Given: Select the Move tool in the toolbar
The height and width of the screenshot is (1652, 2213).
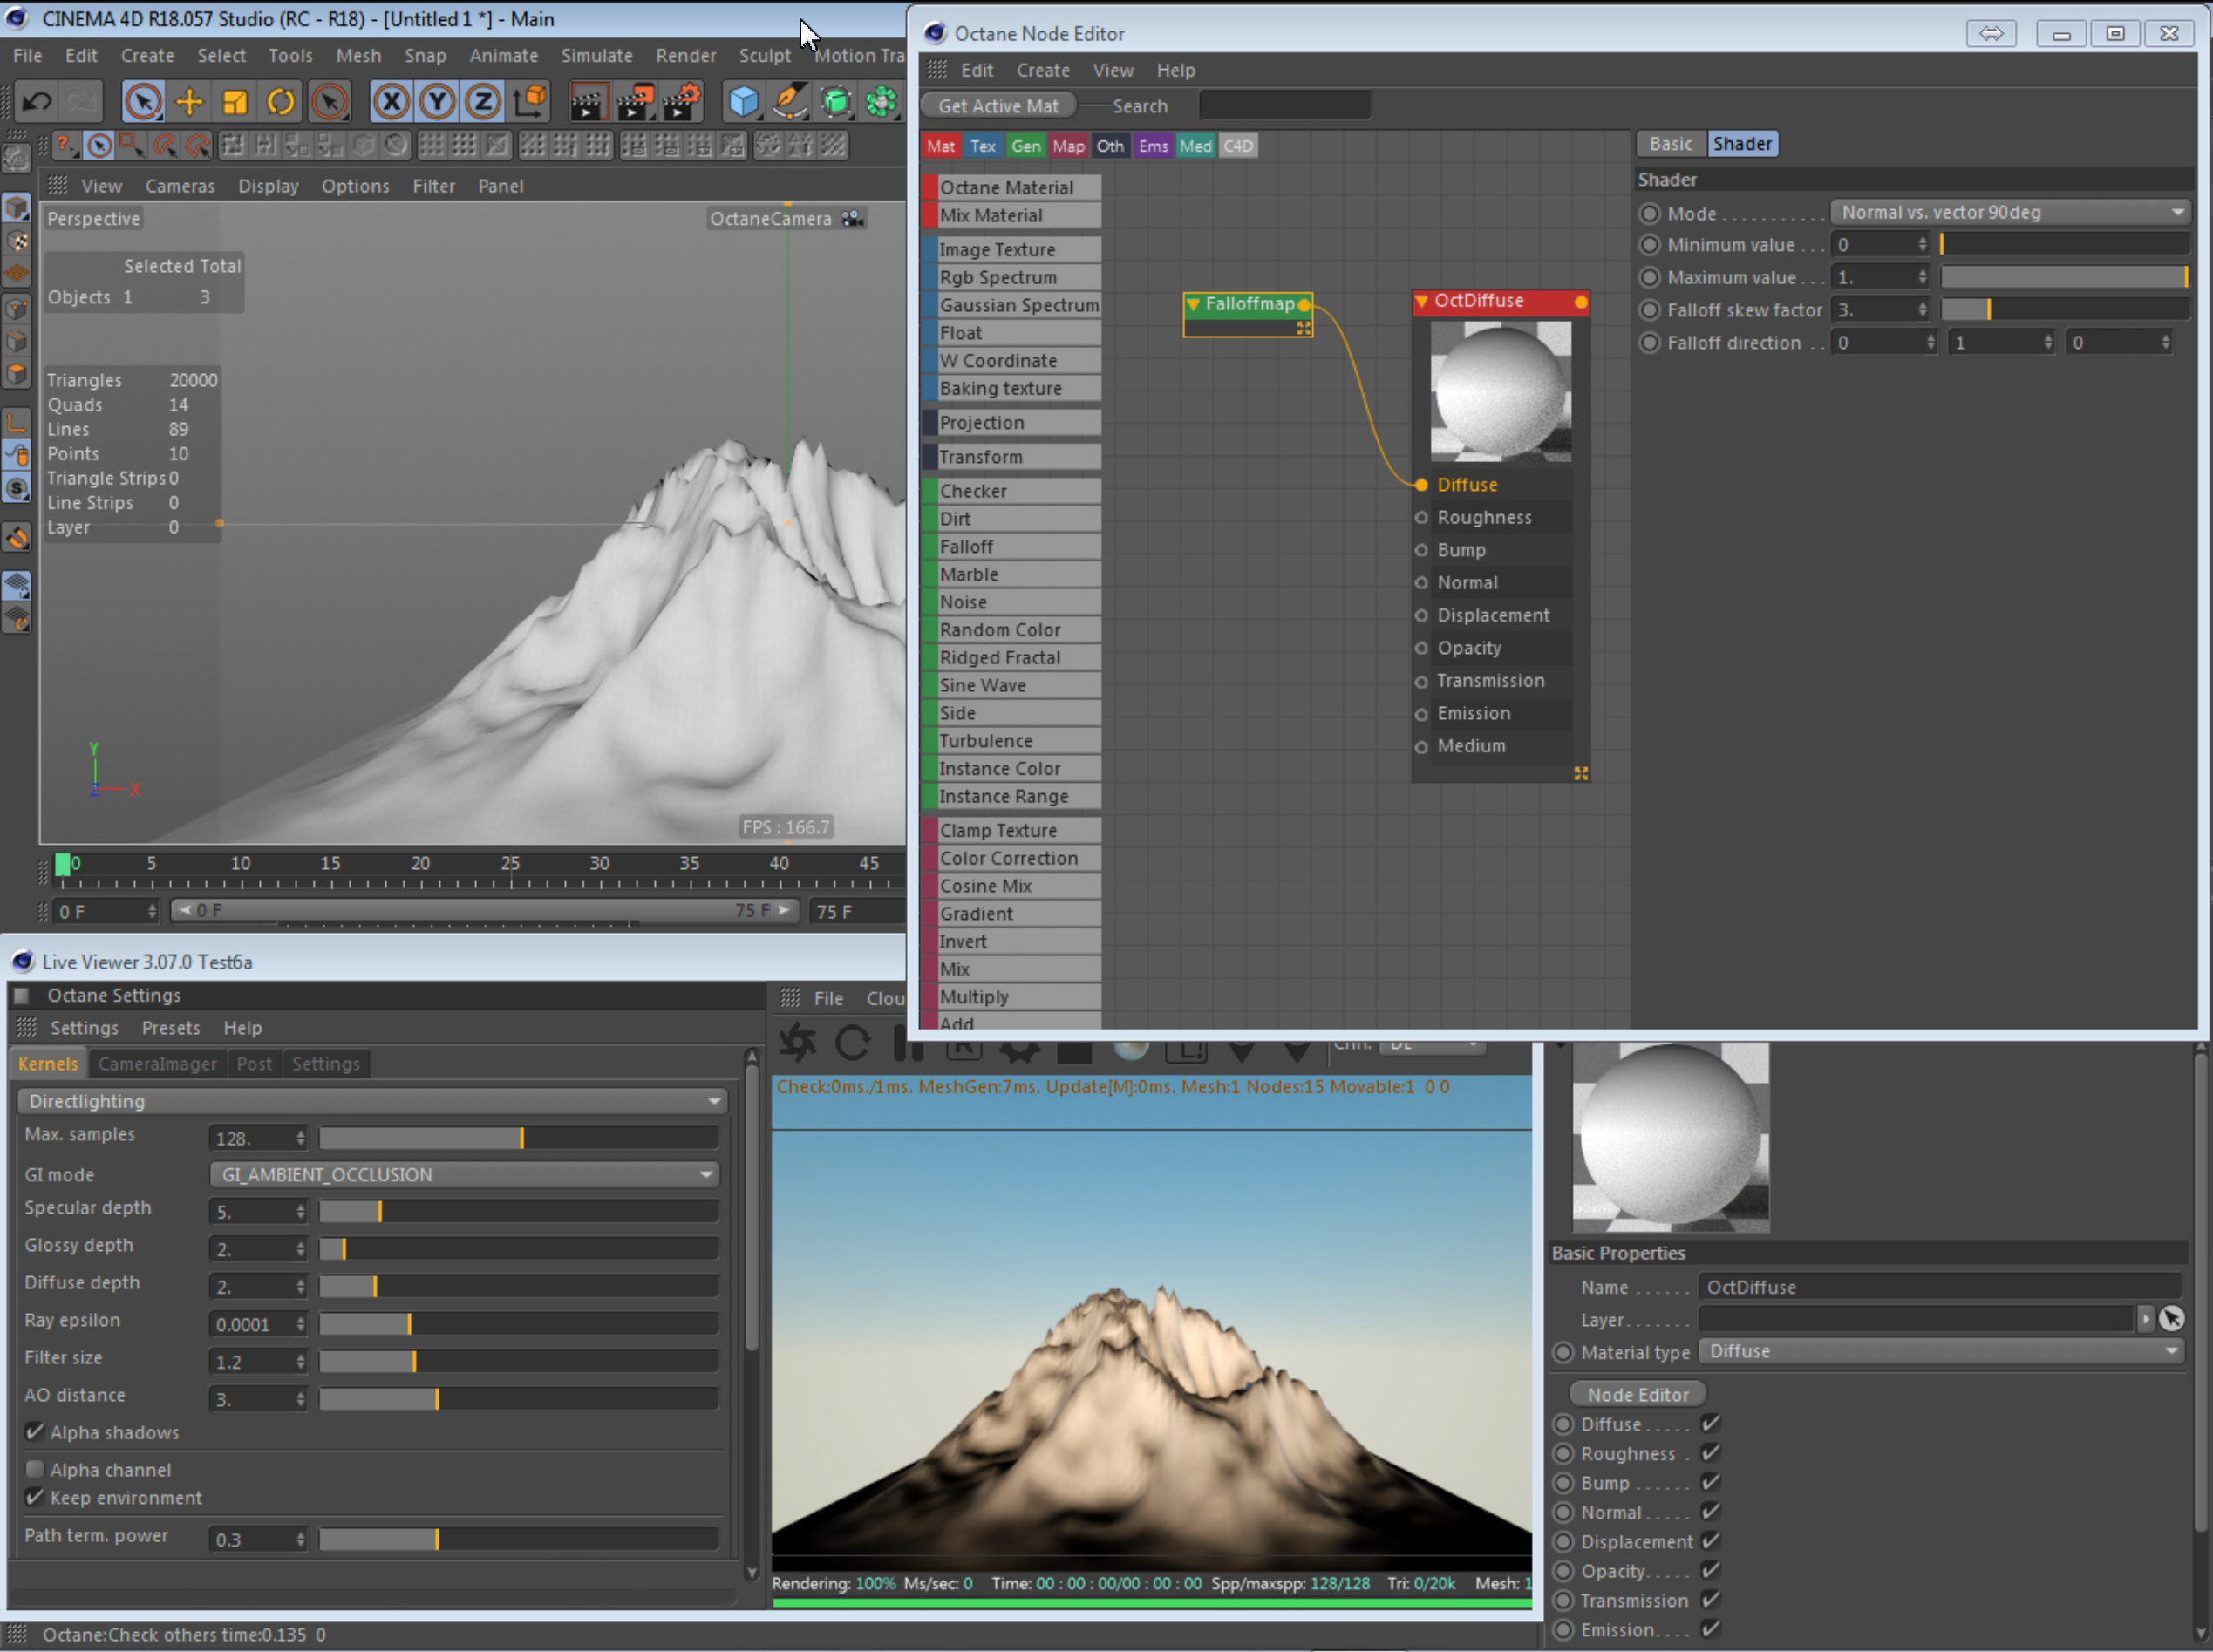Looking at the screenshot, I should click(x=189, y=102).
